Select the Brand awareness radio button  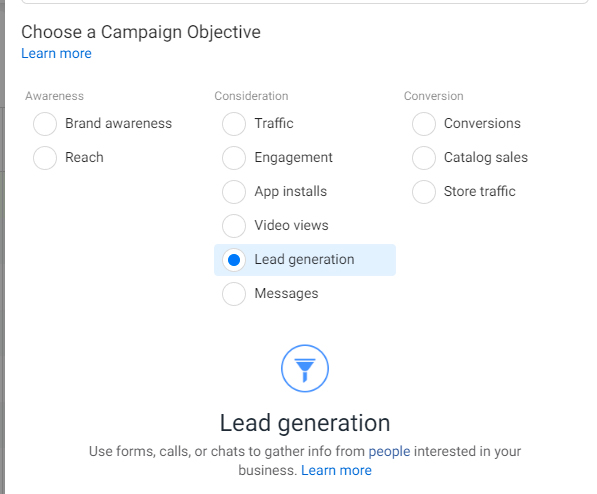(45, 124)
